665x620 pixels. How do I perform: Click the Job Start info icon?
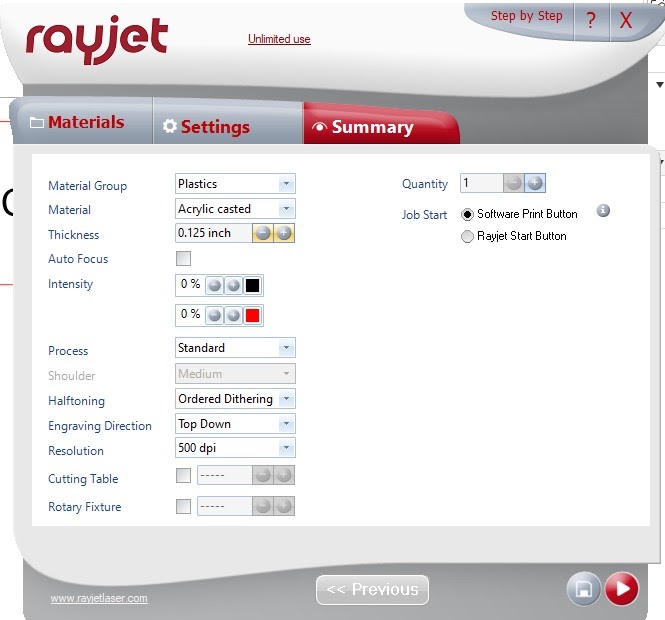[x=603, y=211]
